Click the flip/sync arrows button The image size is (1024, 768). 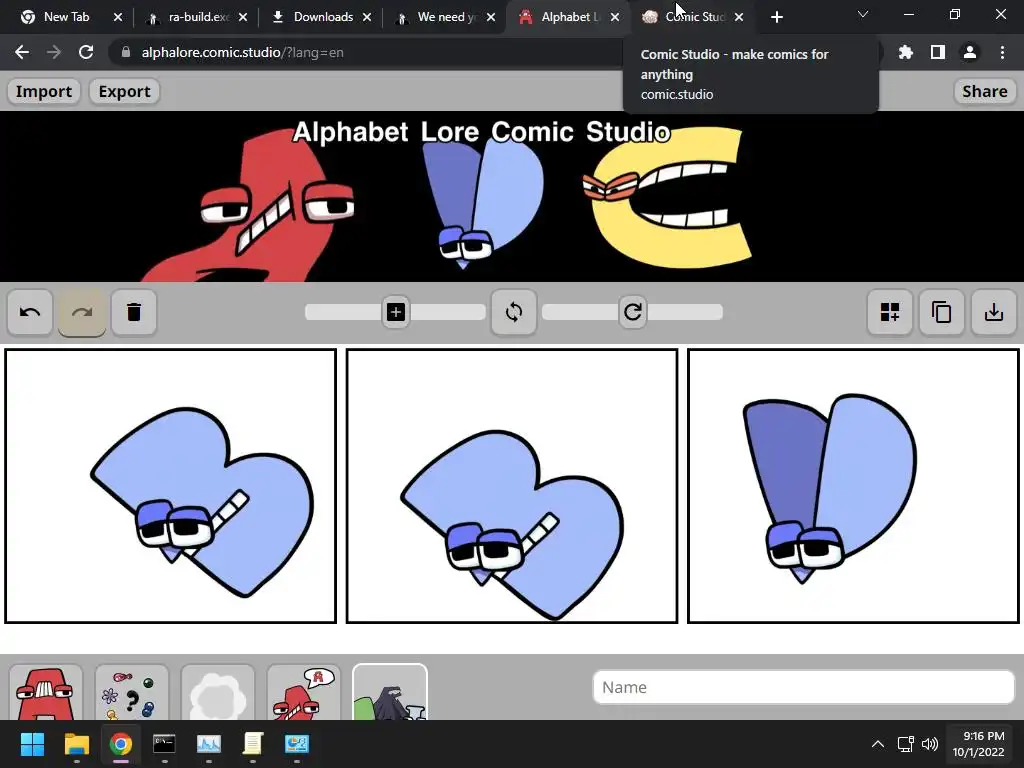click(514, 312)
